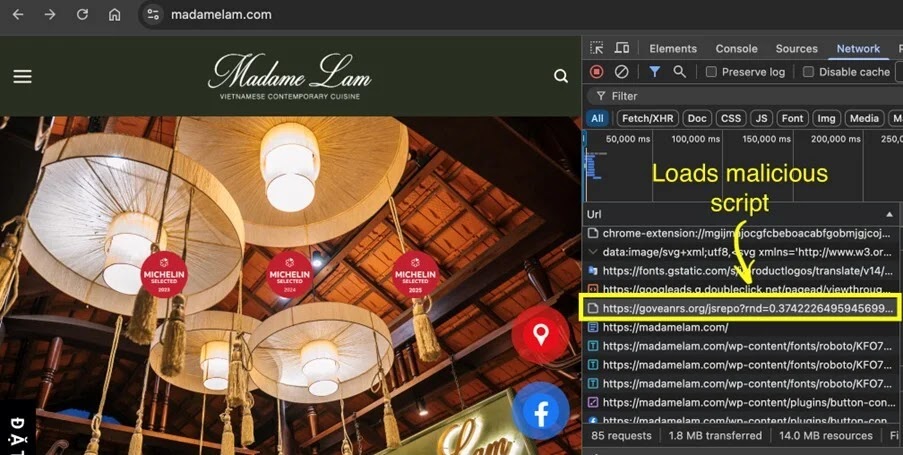Viewport: 903px width, 455px height.
Task: Click the blue Facebook floating button
Action: (x=541, y=411)
